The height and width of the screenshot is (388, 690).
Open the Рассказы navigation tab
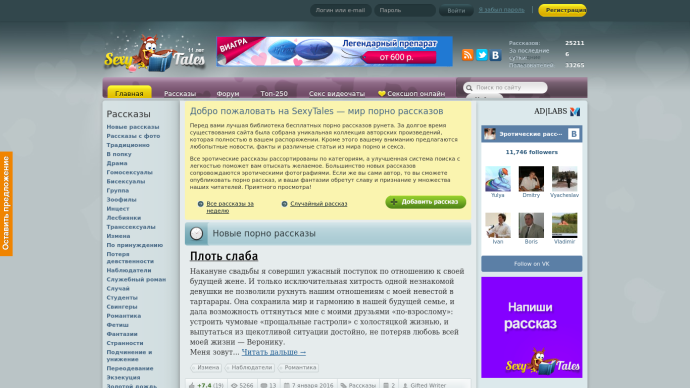coord(180,93)
